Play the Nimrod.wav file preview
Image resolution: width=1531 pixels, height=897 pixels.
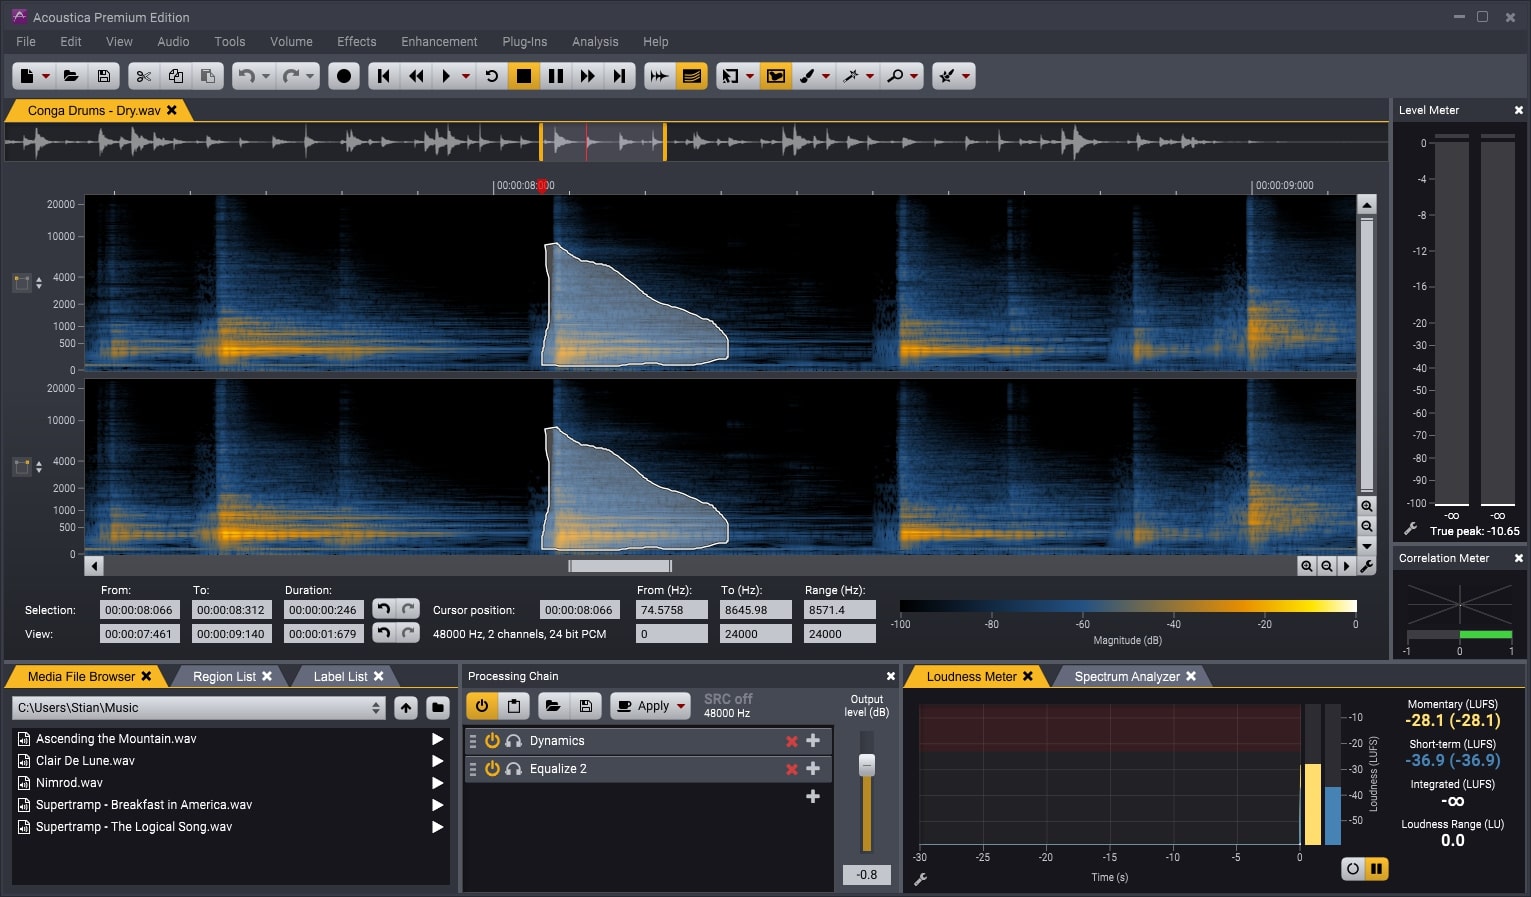pyautogui.click(x=437, y=782)
